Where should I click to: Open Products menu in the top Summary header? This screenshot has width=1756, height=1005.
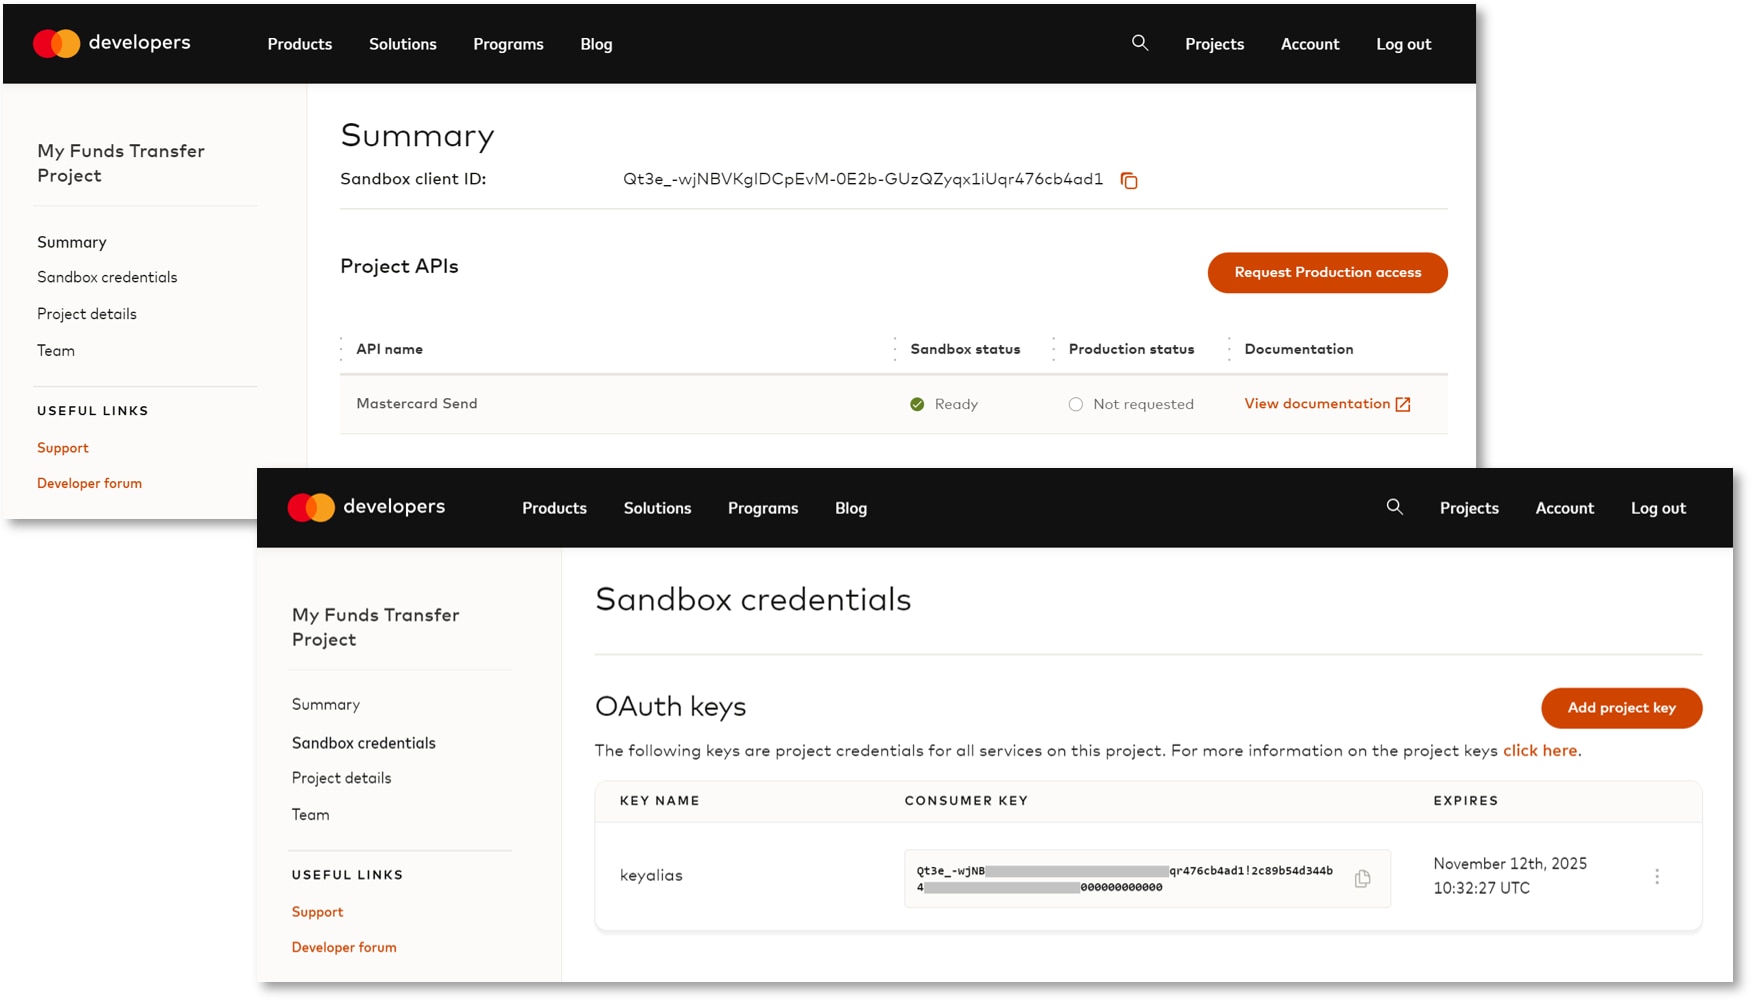[299, 44]
